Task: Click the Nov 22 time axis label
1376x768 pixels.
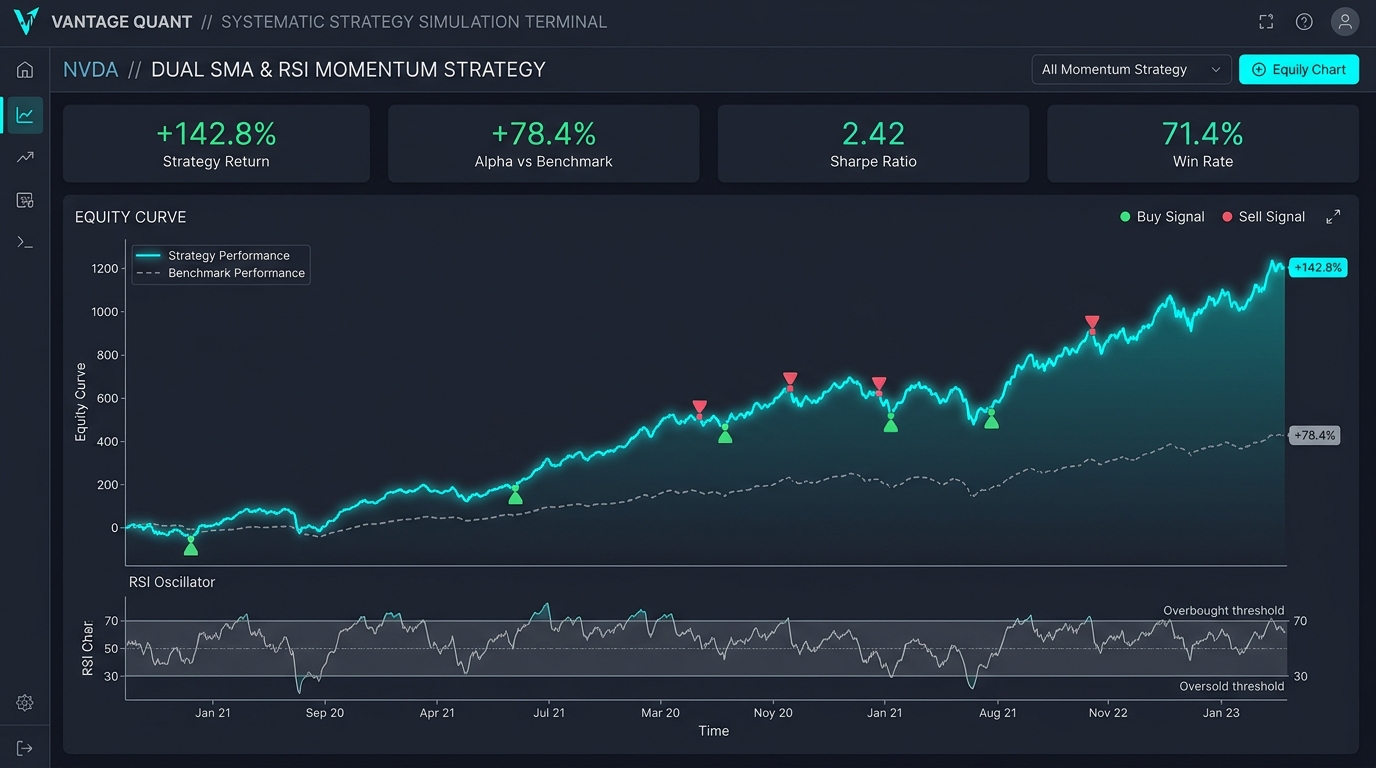Action: 1108,713
